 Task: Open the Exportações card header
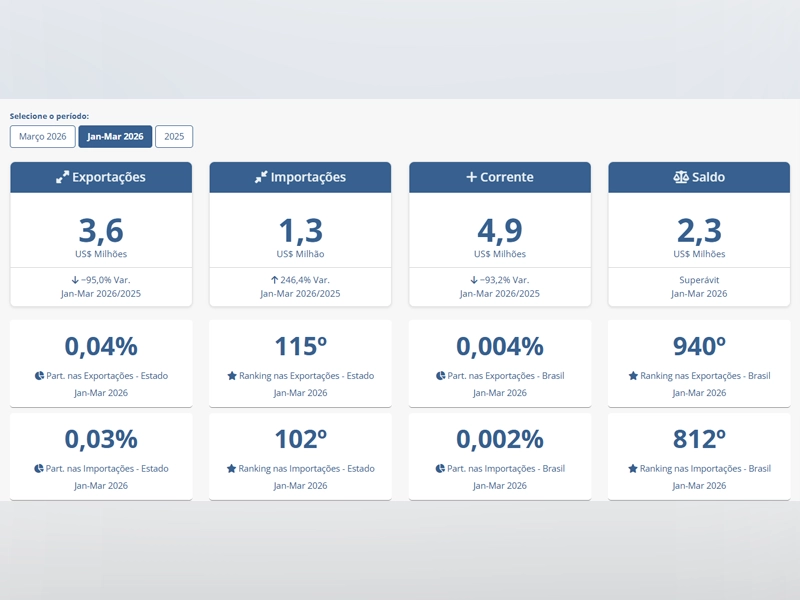pyautogui.click(x=101, y=177)
